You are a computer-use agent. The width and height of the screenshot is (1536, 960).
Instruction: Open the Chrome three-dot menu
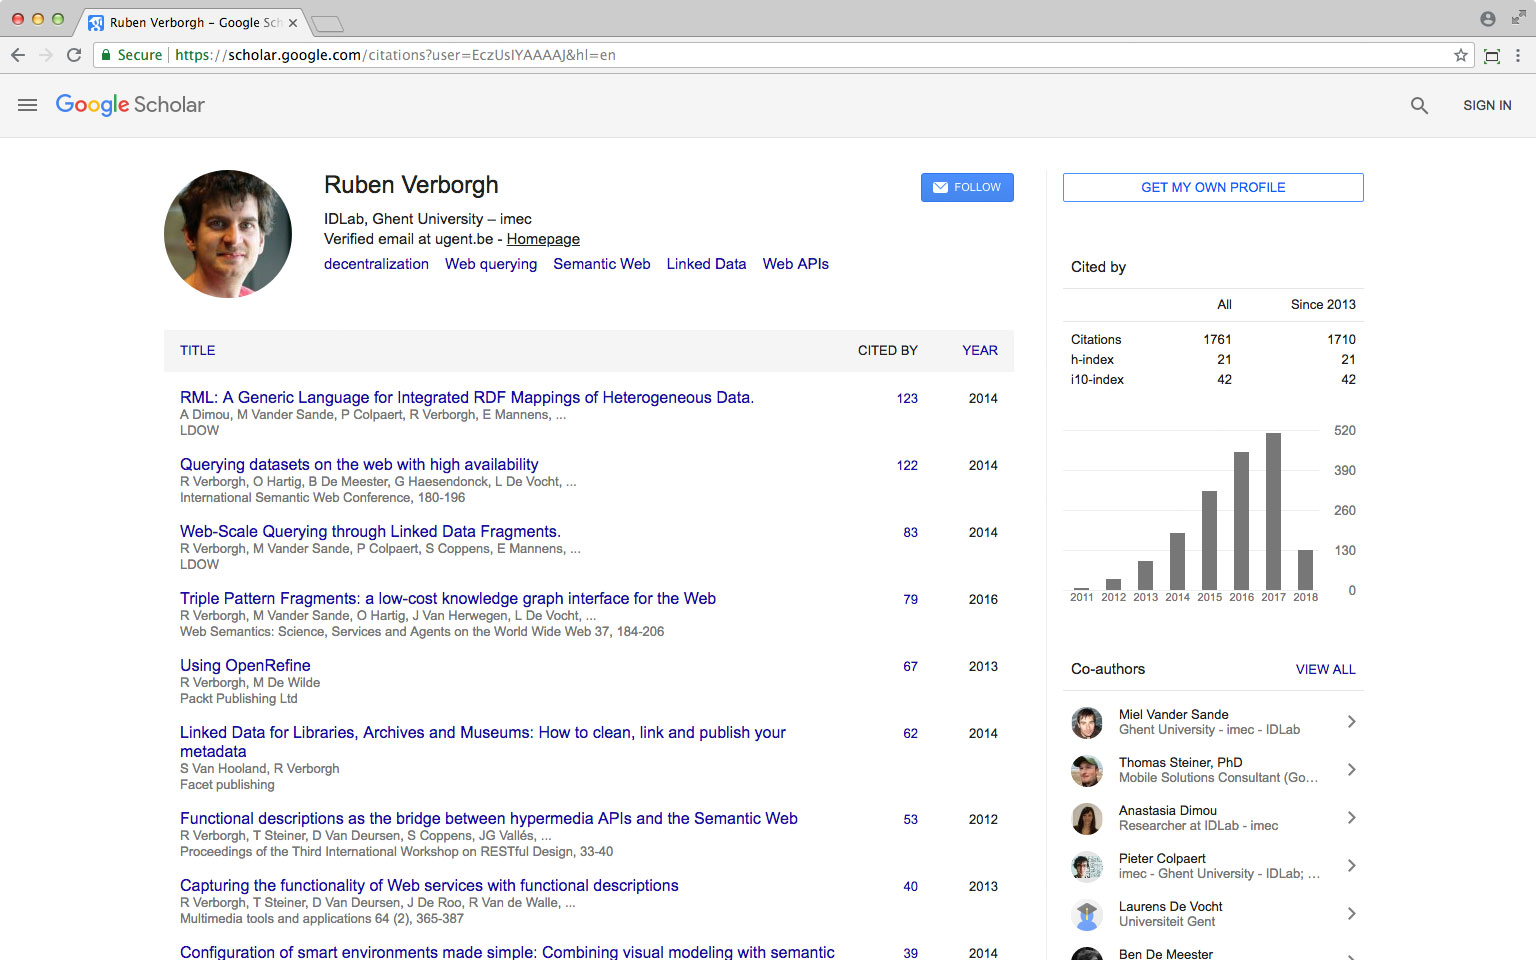tap(1518, 55)
